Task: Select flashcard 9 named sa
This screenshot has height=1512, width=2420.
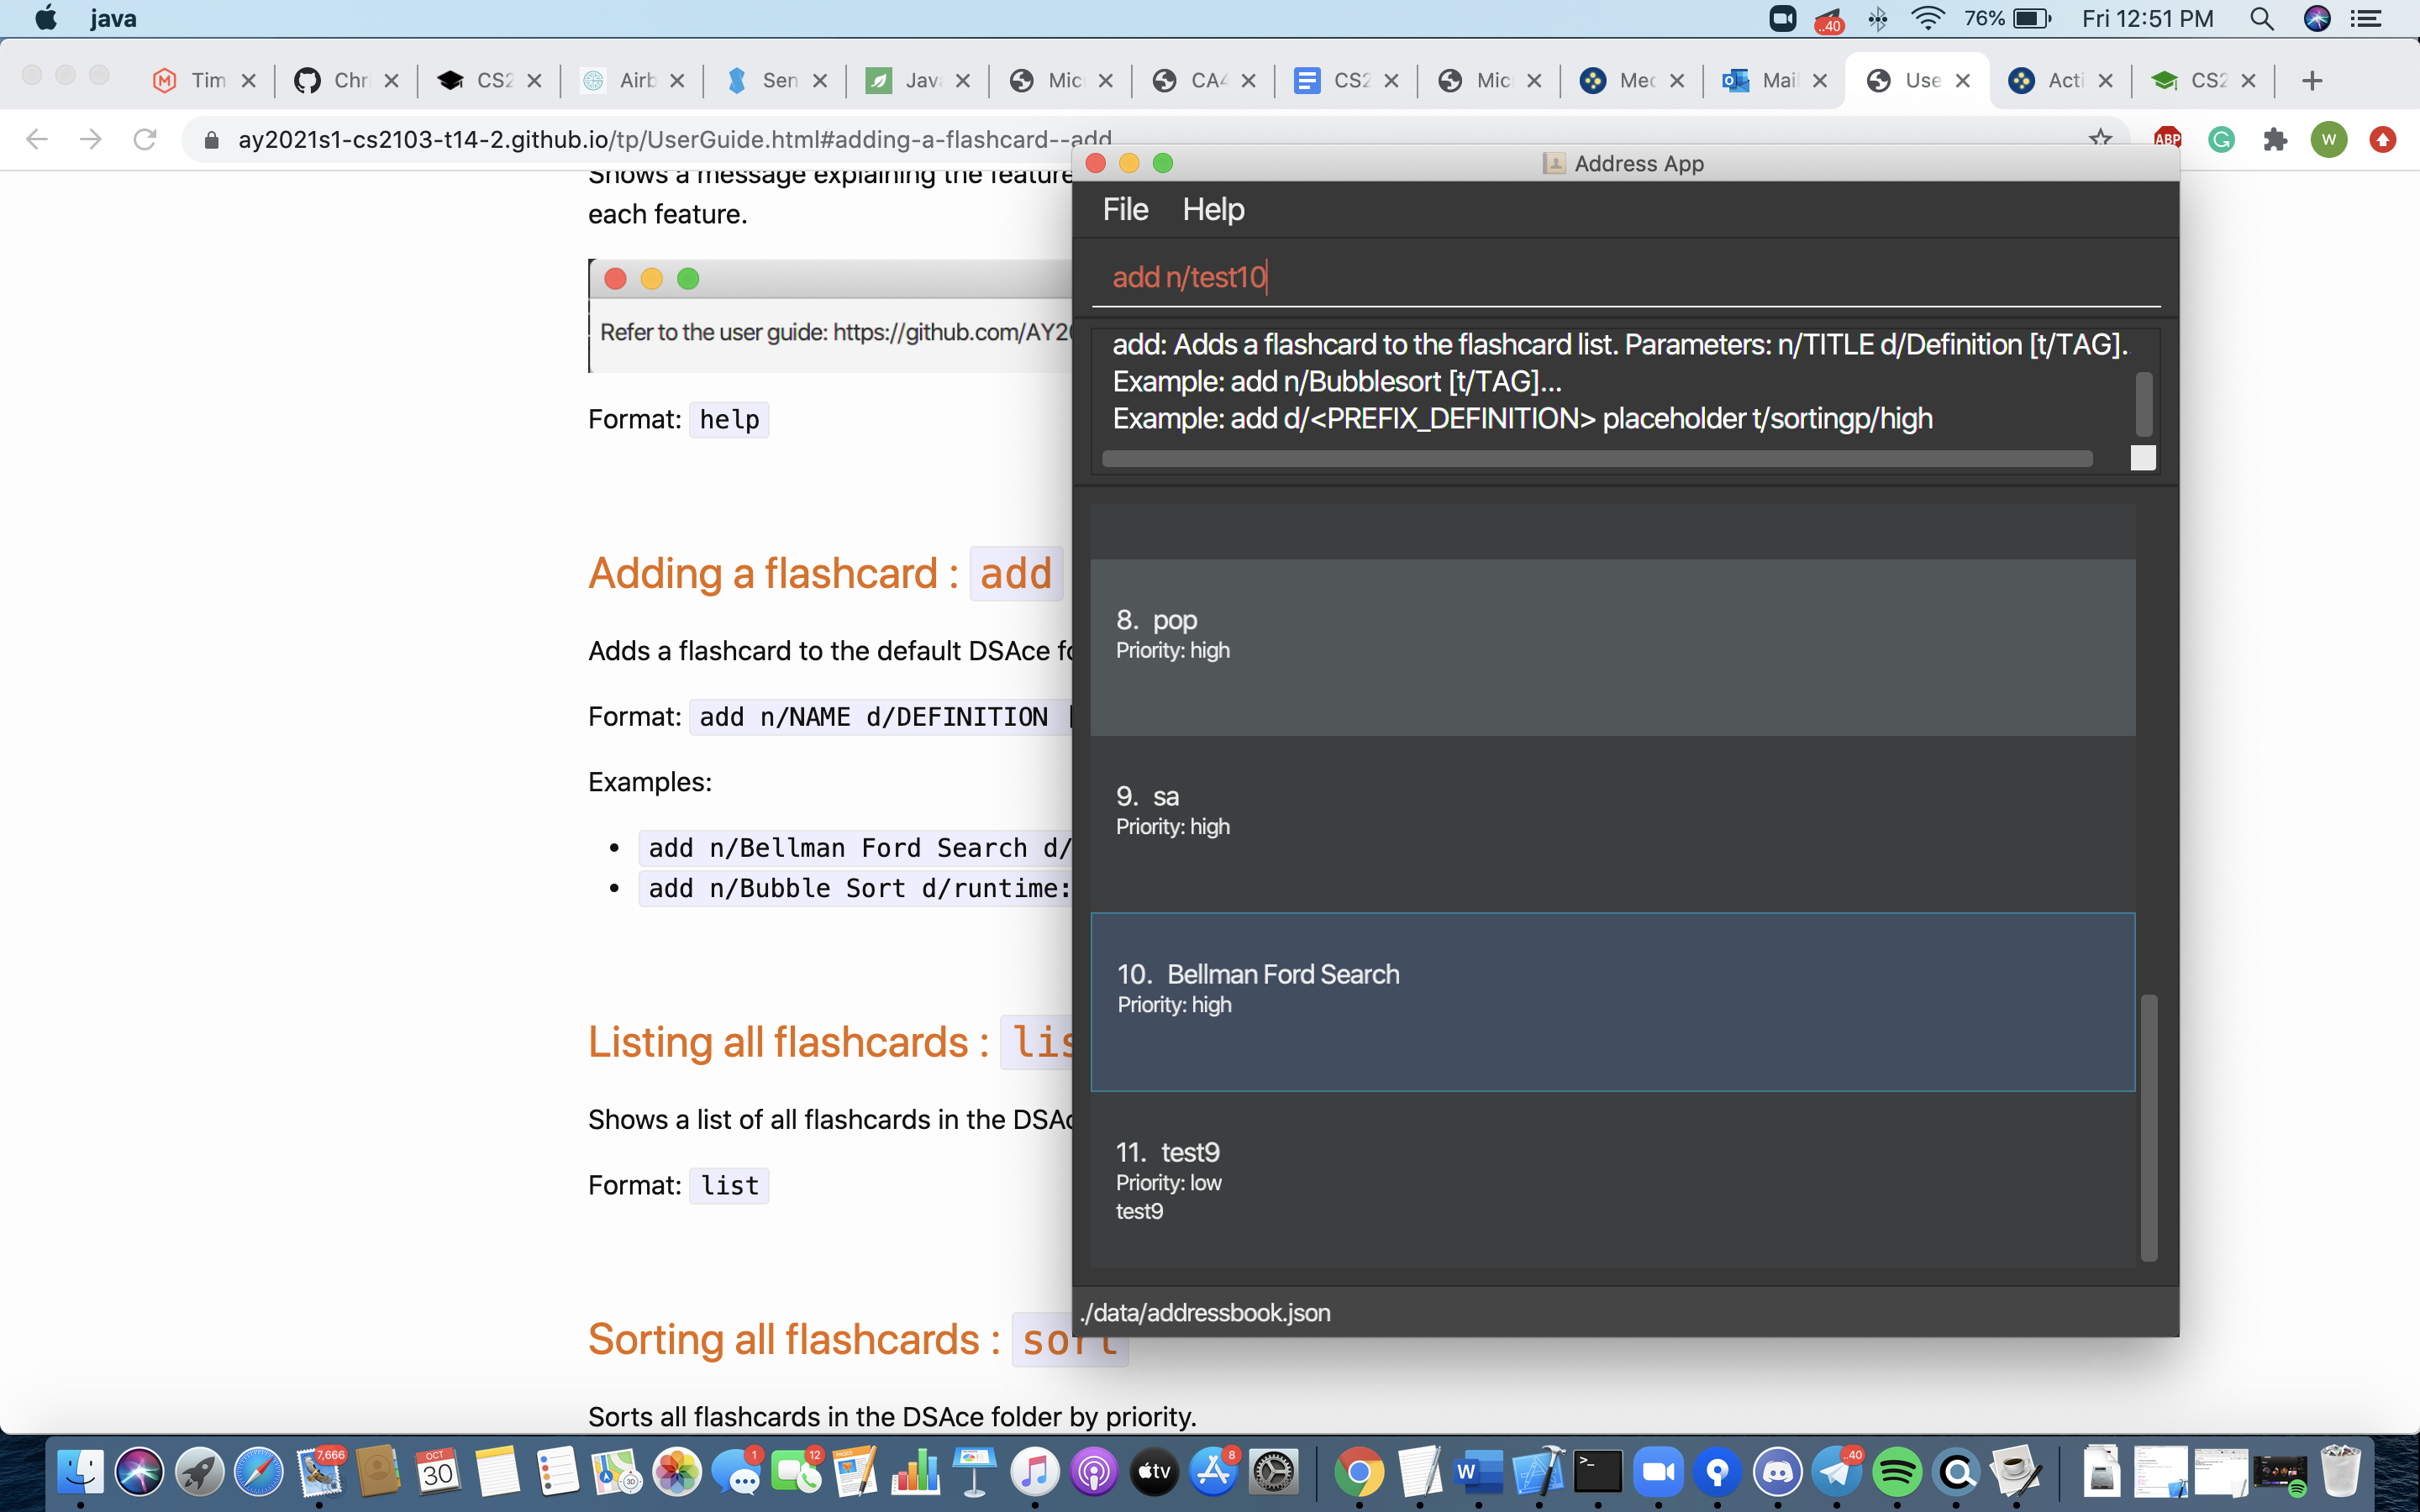Action: (x=1612, y=823)
